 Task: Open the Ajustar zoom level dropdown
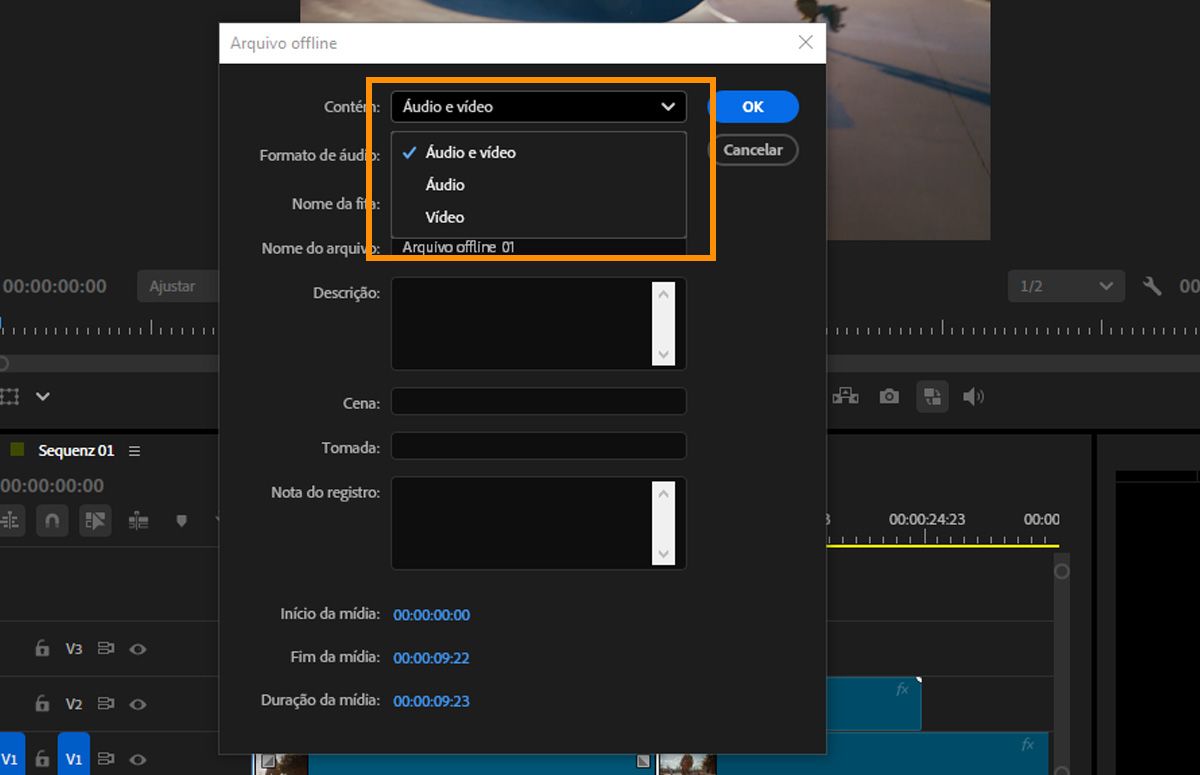point(178,286)
